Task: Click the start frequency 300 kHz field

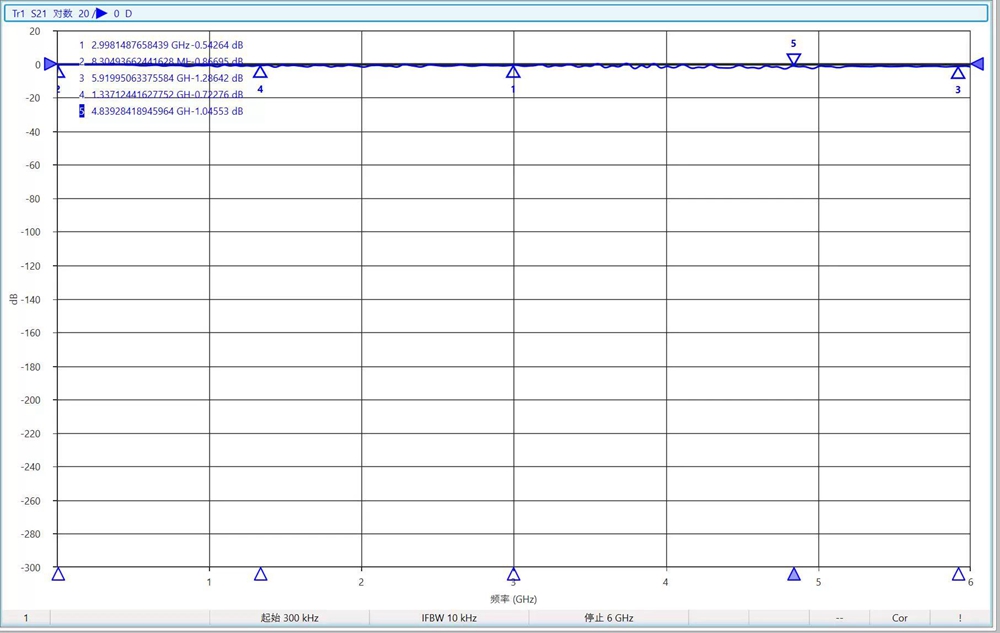Action: coord(289,618)
